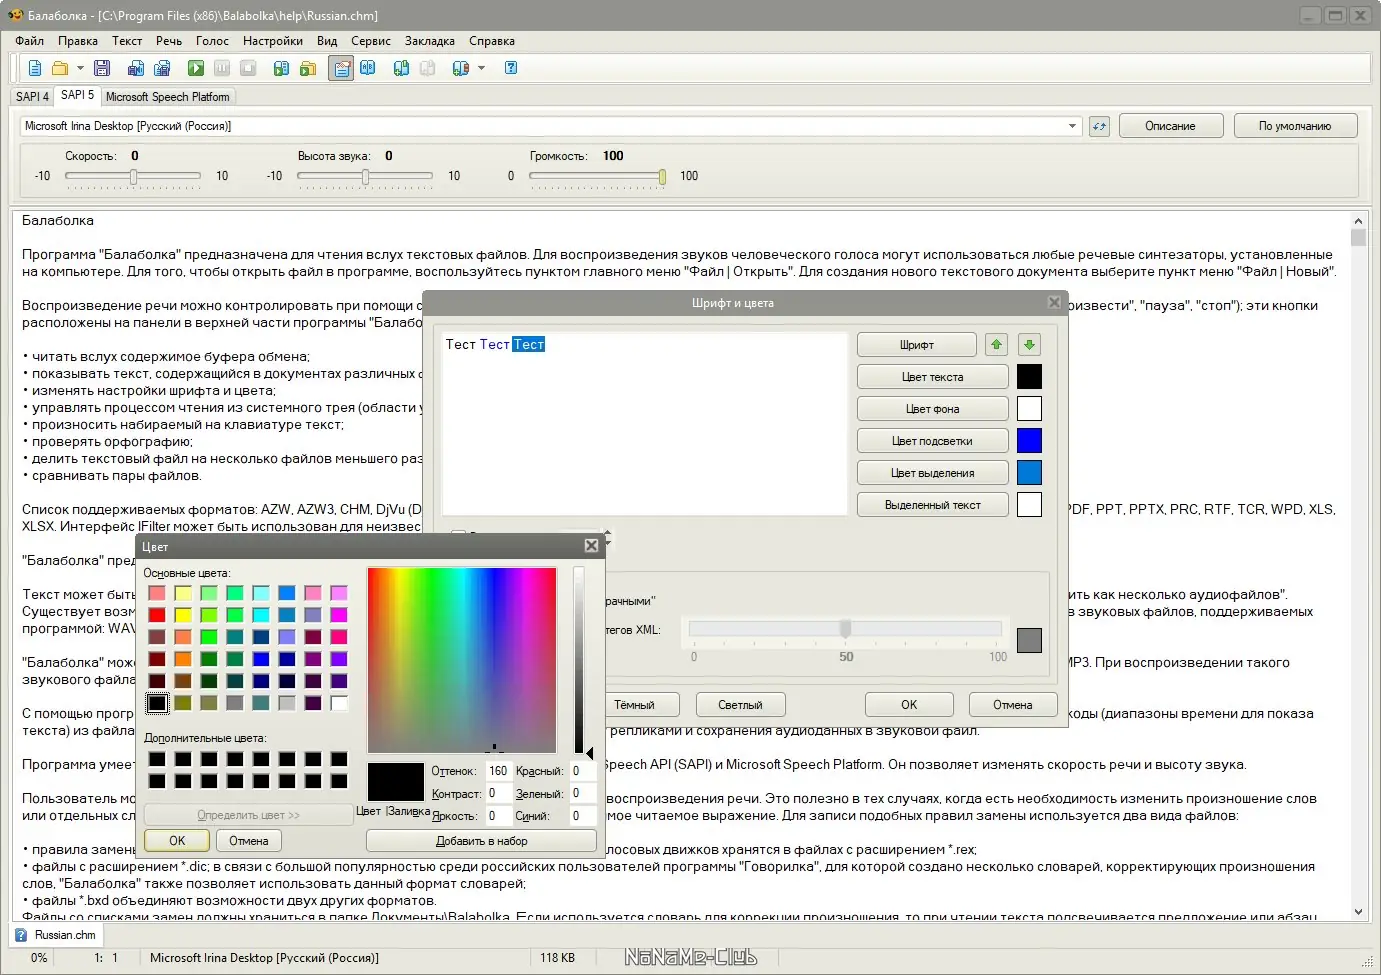Click the white swatch beside Цвет фона
Screen dimensions: 1381x975
[x=1029, y=409]
